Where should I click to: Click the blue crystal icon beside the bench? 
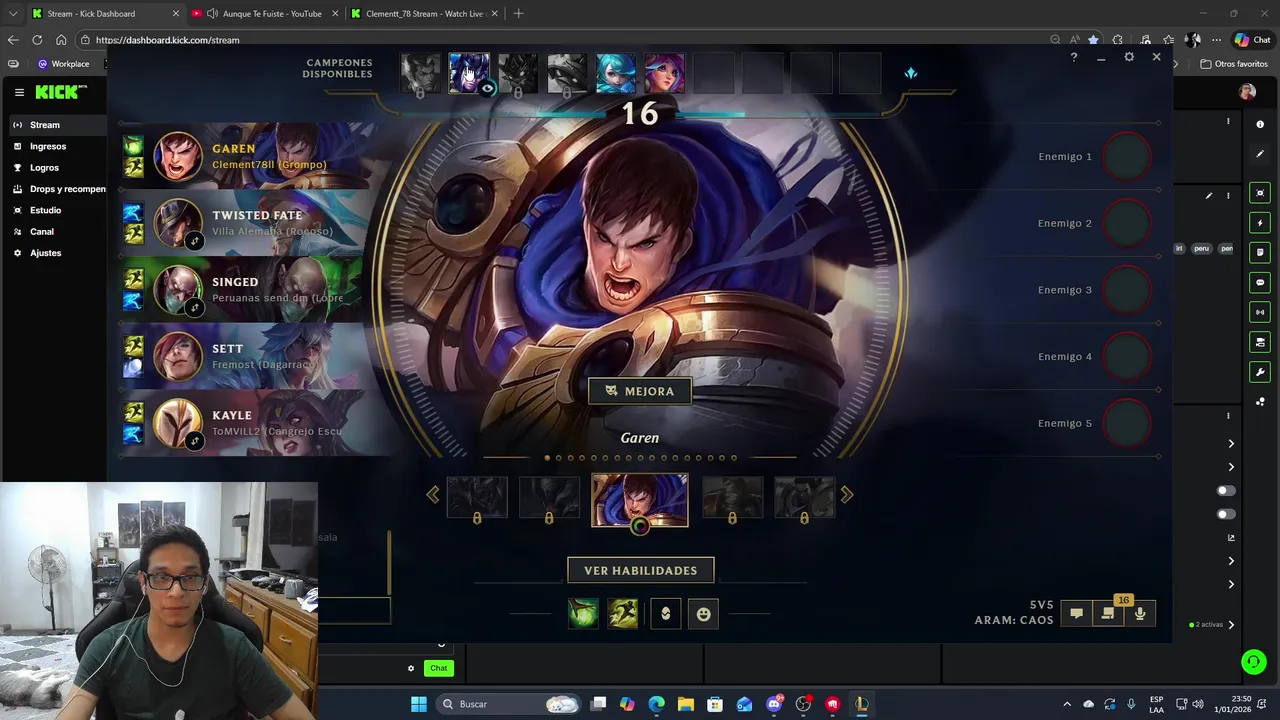pos(910,73)
